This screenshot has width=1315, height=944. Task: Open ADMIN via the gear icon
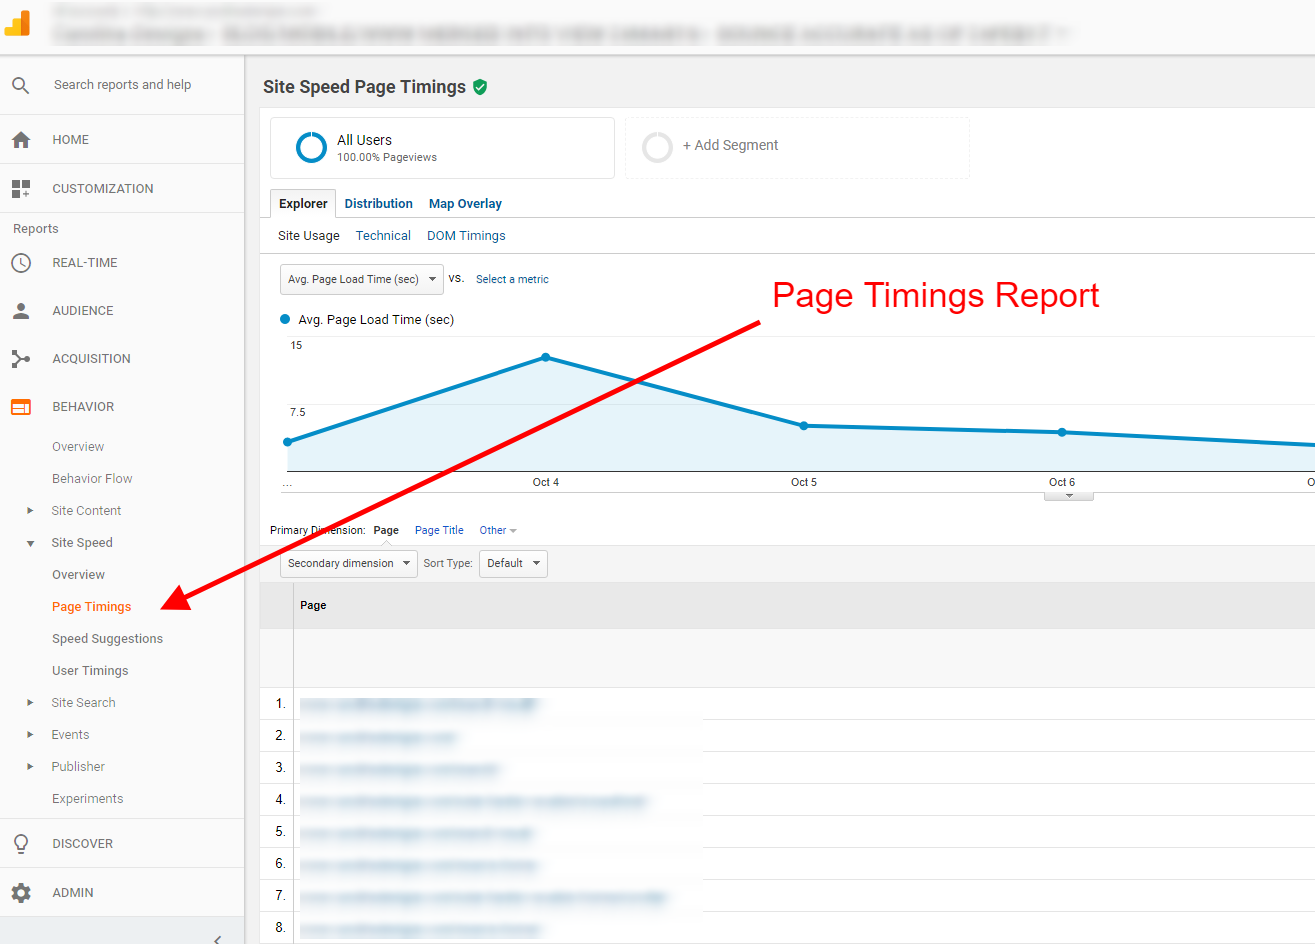pyautogui.click(x=20, y=892)
